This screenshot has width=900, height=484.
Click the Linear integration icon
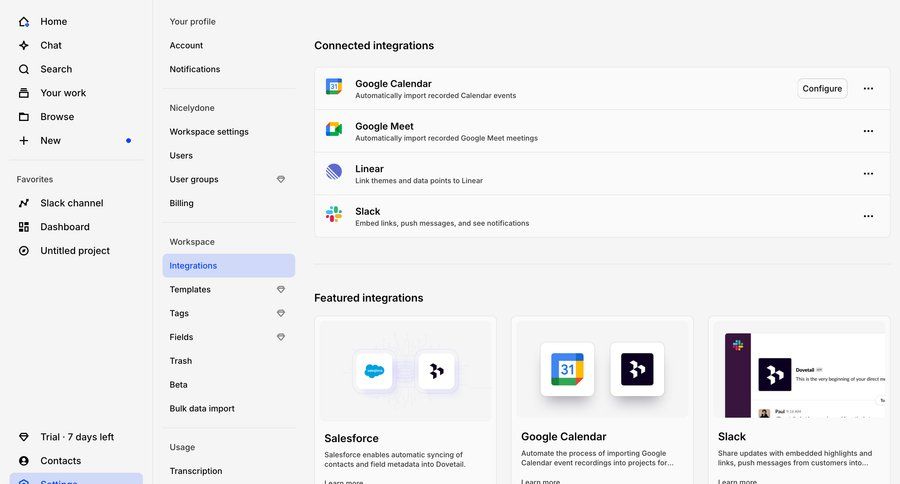pos(334,172)
